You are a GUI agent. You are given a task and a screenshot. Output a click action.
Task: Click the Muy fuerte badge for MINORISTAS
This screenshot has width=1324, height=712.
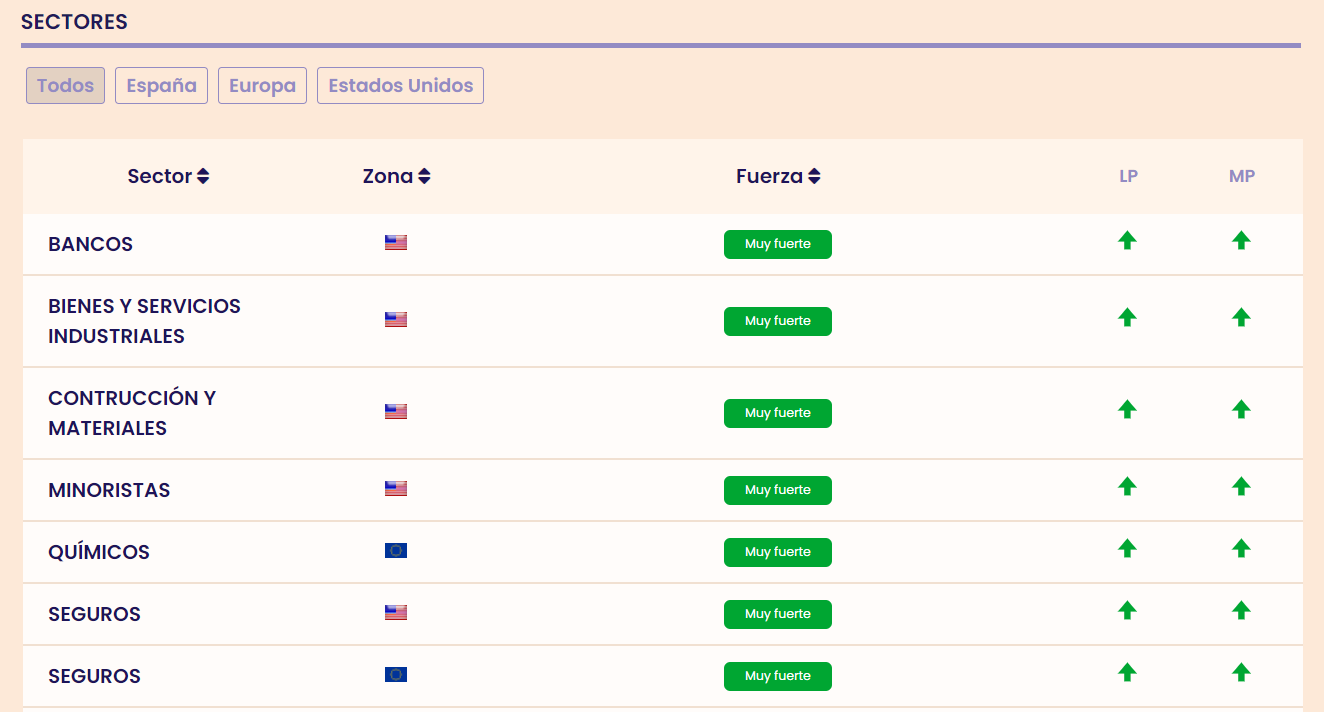(777, 490)
